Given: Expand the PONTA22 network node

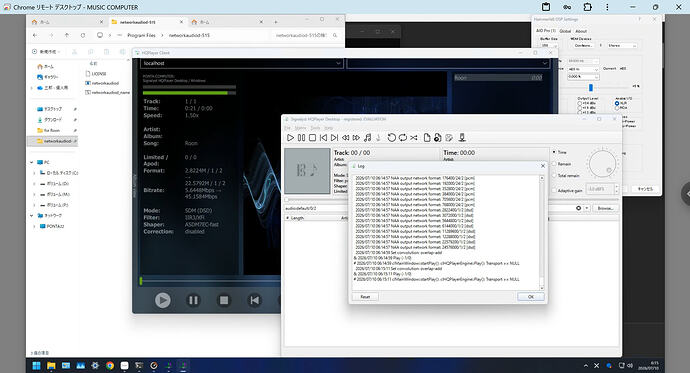Looking at the screenshot, I should (x=34, y=226).
